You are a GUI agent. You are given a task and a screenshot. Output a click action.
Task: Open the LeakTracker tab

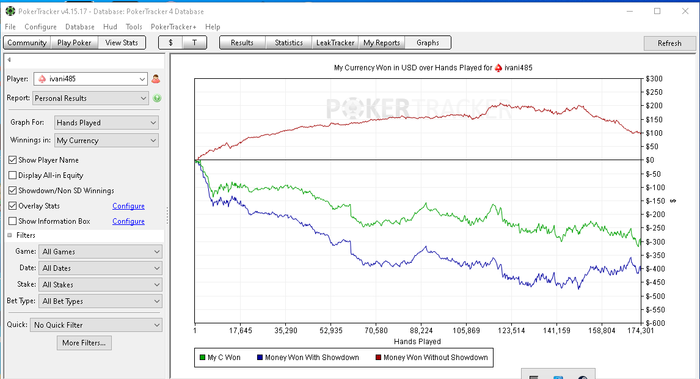point(335,43)
